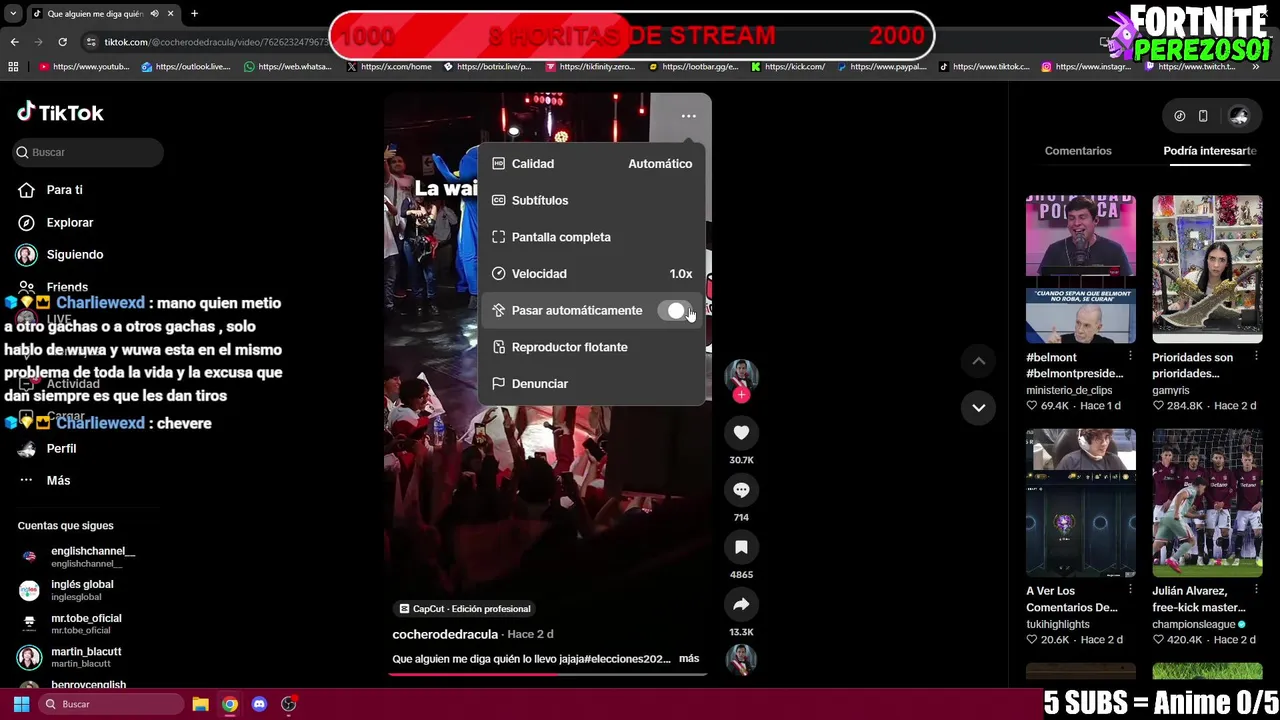Open Chrome apps grid in bookmarks bar
1280x720 pixels.
(x=13, y=67)
